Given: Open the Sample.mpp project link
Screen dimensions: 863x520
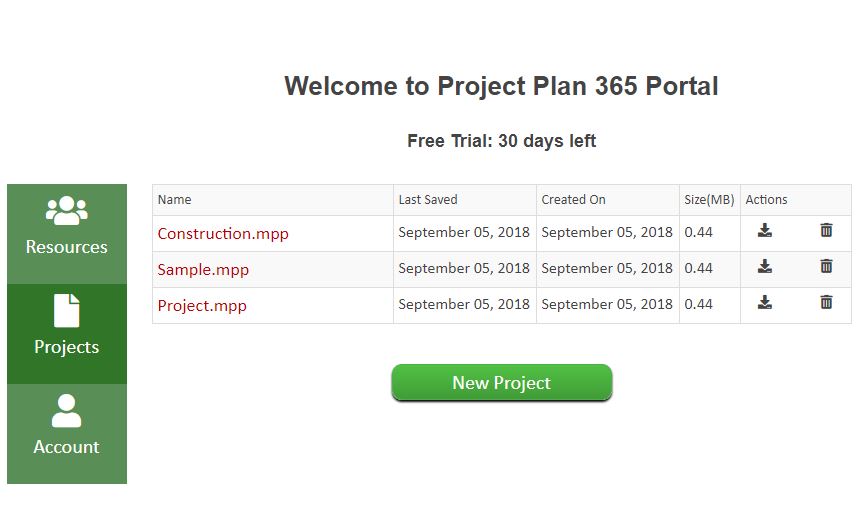Looking at the screenshot, I should 203,270.
